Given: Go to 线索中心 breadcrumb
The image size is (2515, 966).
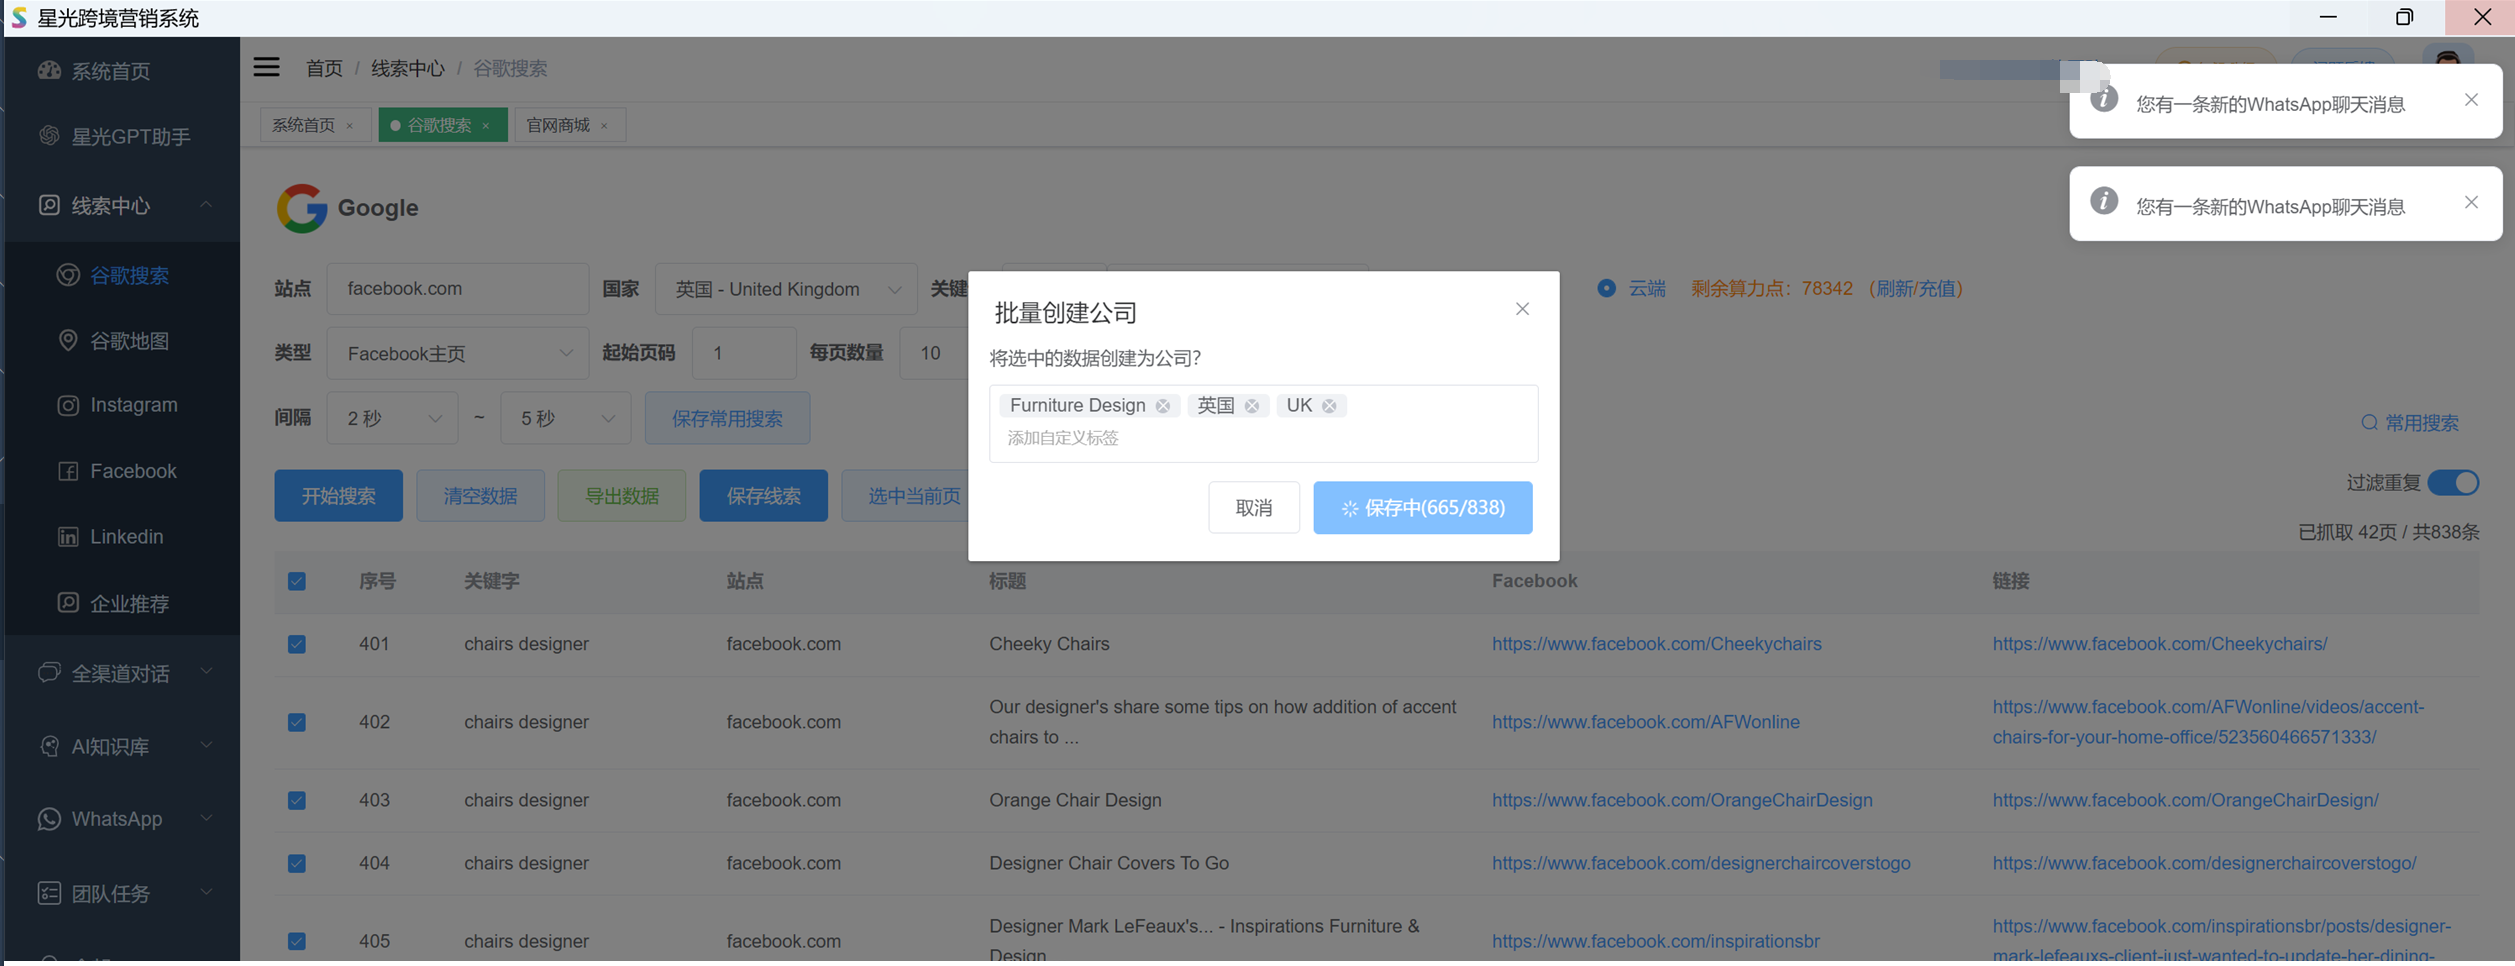Looking at the screenshot, I should 408,68.
